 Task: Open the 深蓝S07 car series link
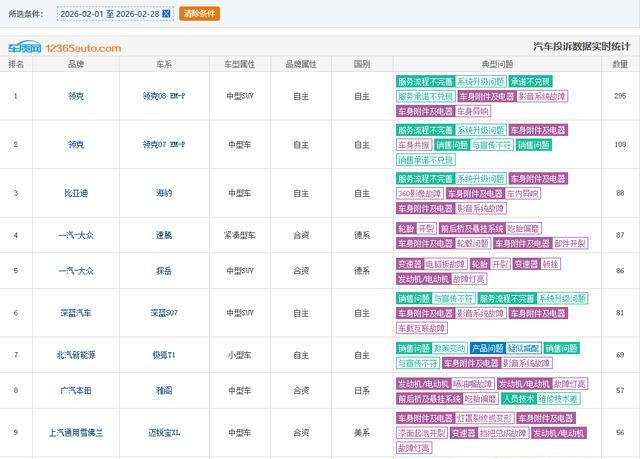click(163, 313)
